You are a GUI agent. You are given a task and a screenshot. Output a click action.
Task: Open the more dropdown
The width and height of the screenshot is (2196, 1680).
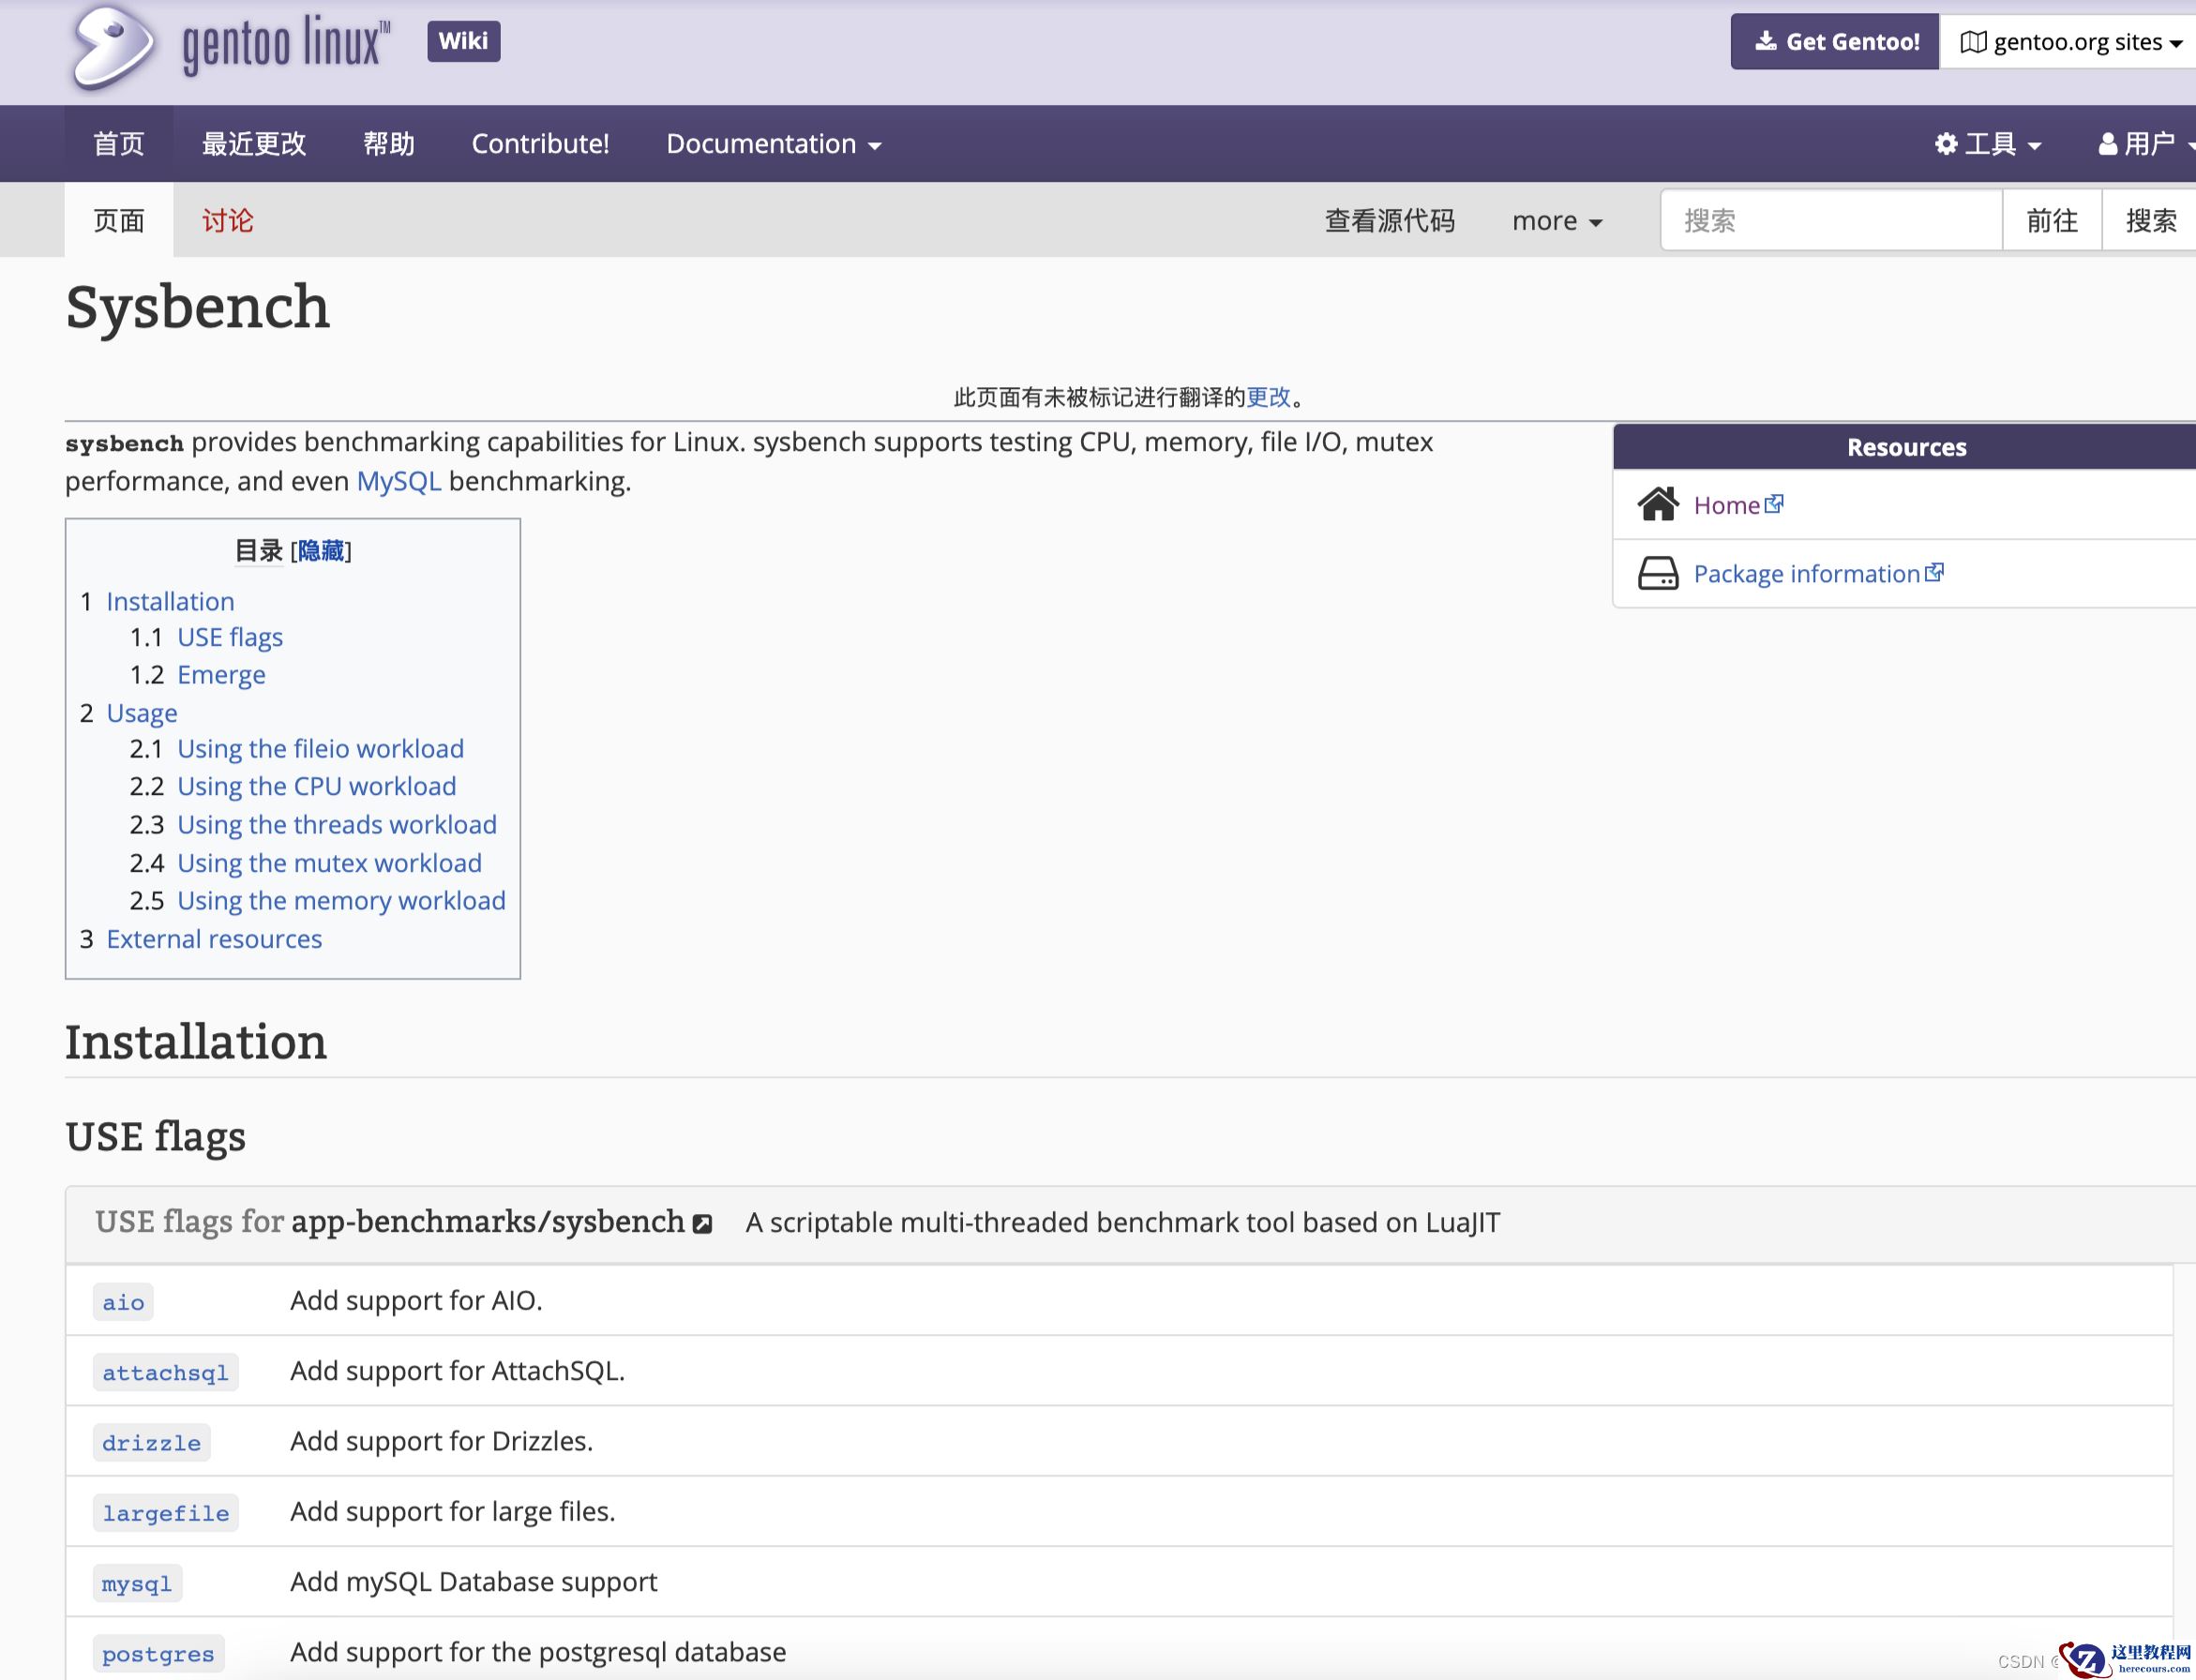[1556, 221]
